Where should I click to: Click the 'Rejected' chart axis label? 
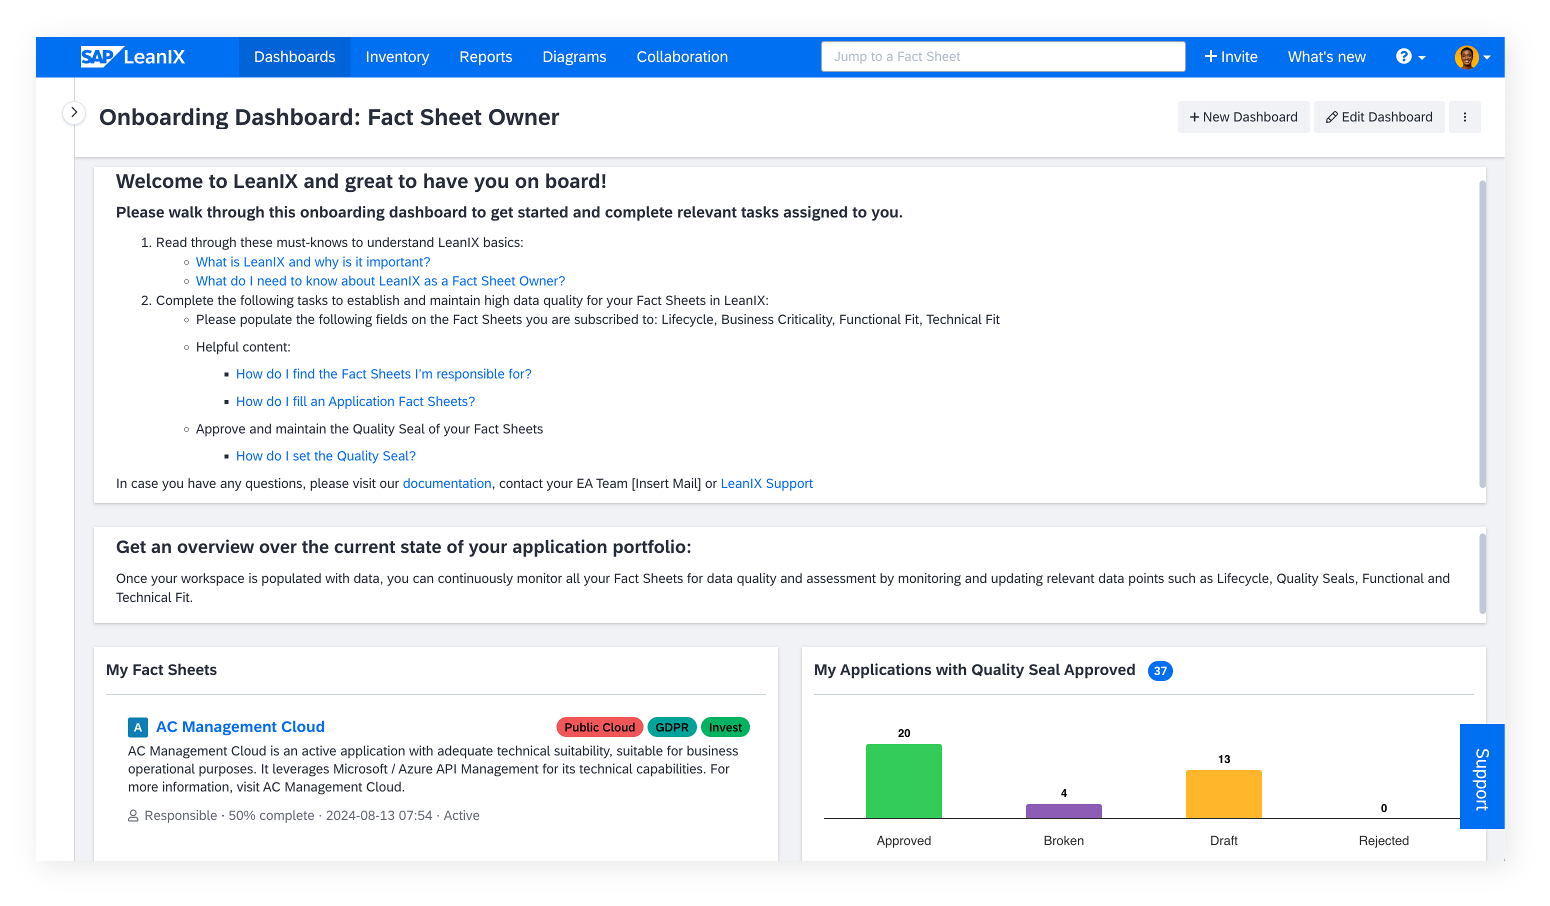pos(1384,841)
